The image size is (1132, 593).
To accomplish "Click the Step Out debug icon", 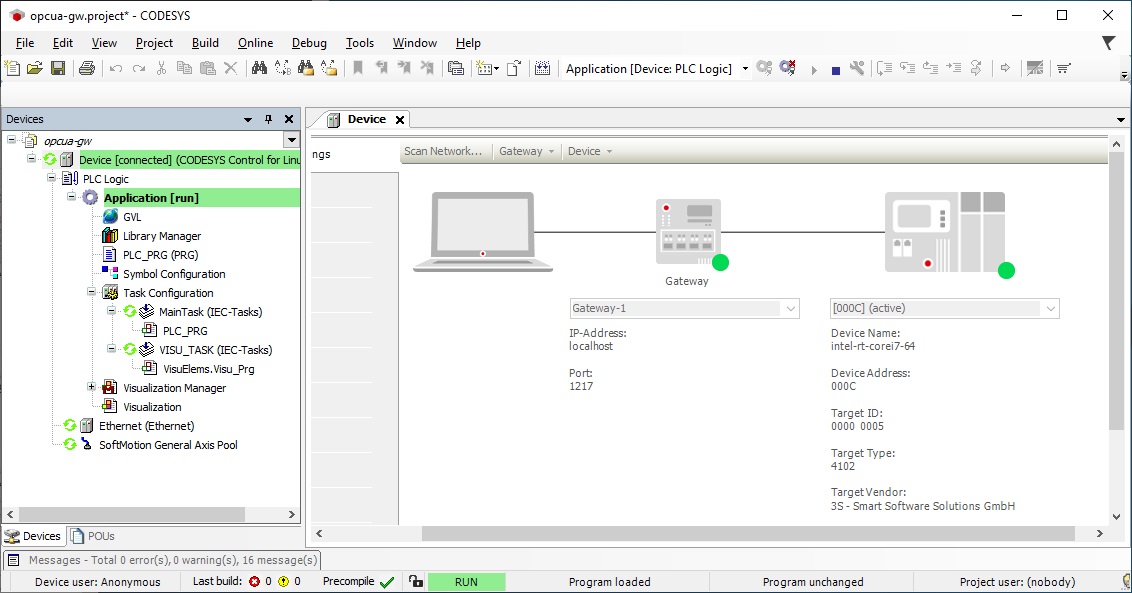I will 931,69.
